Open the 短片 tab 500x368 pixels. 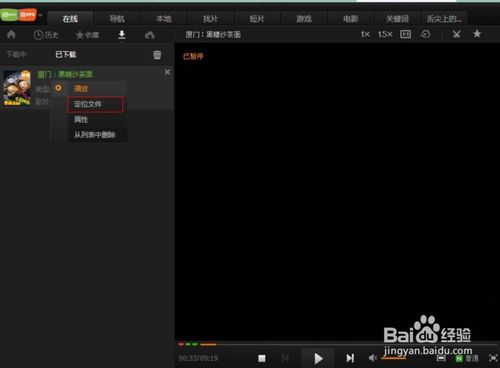point(257,19)
